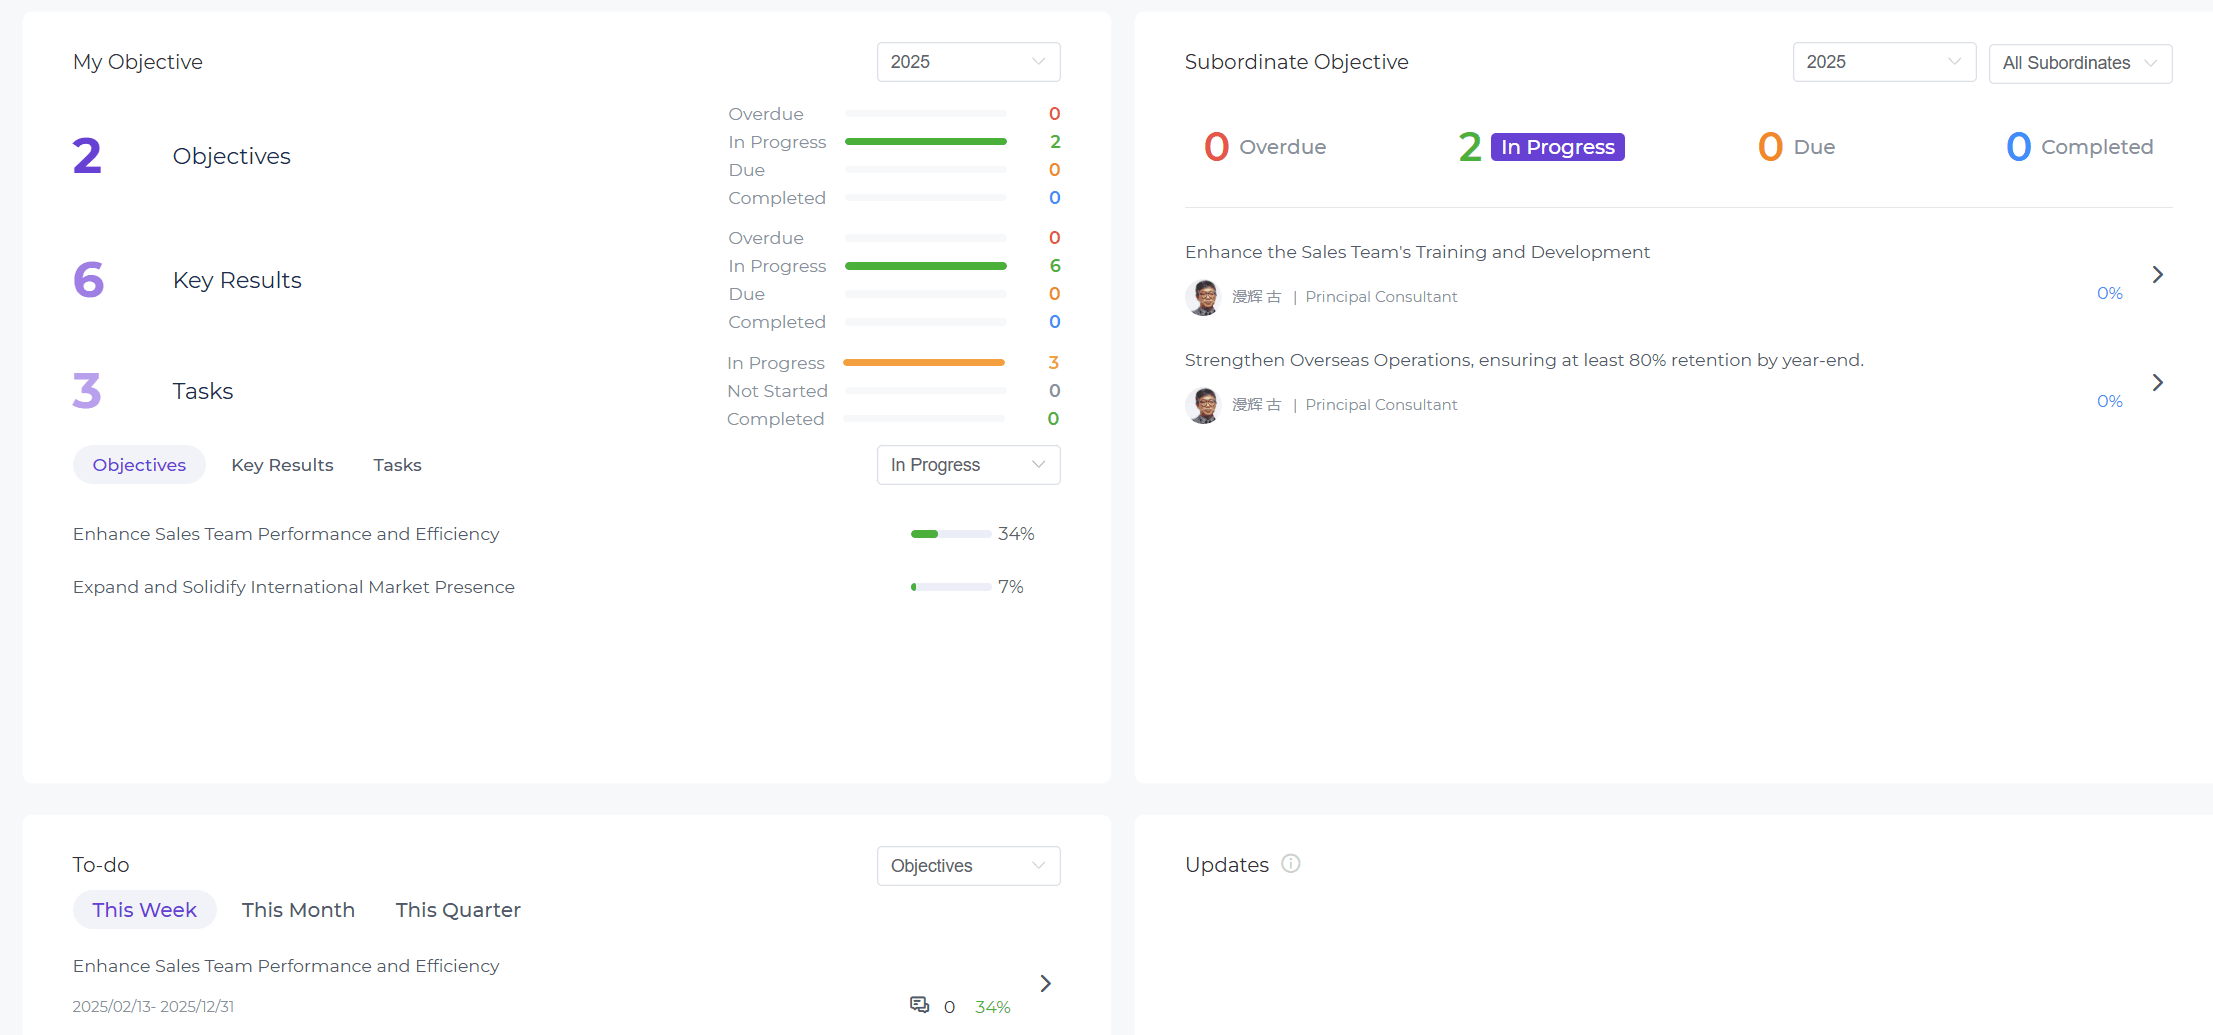
Task: Click avatar under Strengthen Overseas Operations
Action: click(1204, 405)
